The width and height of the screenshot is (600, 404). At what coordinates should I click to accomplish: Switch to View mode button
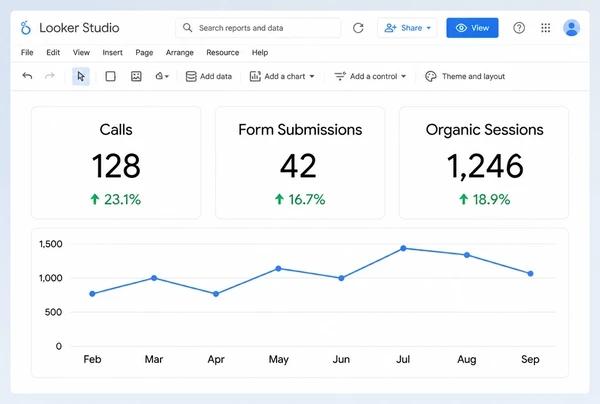[x=472, y=28]
